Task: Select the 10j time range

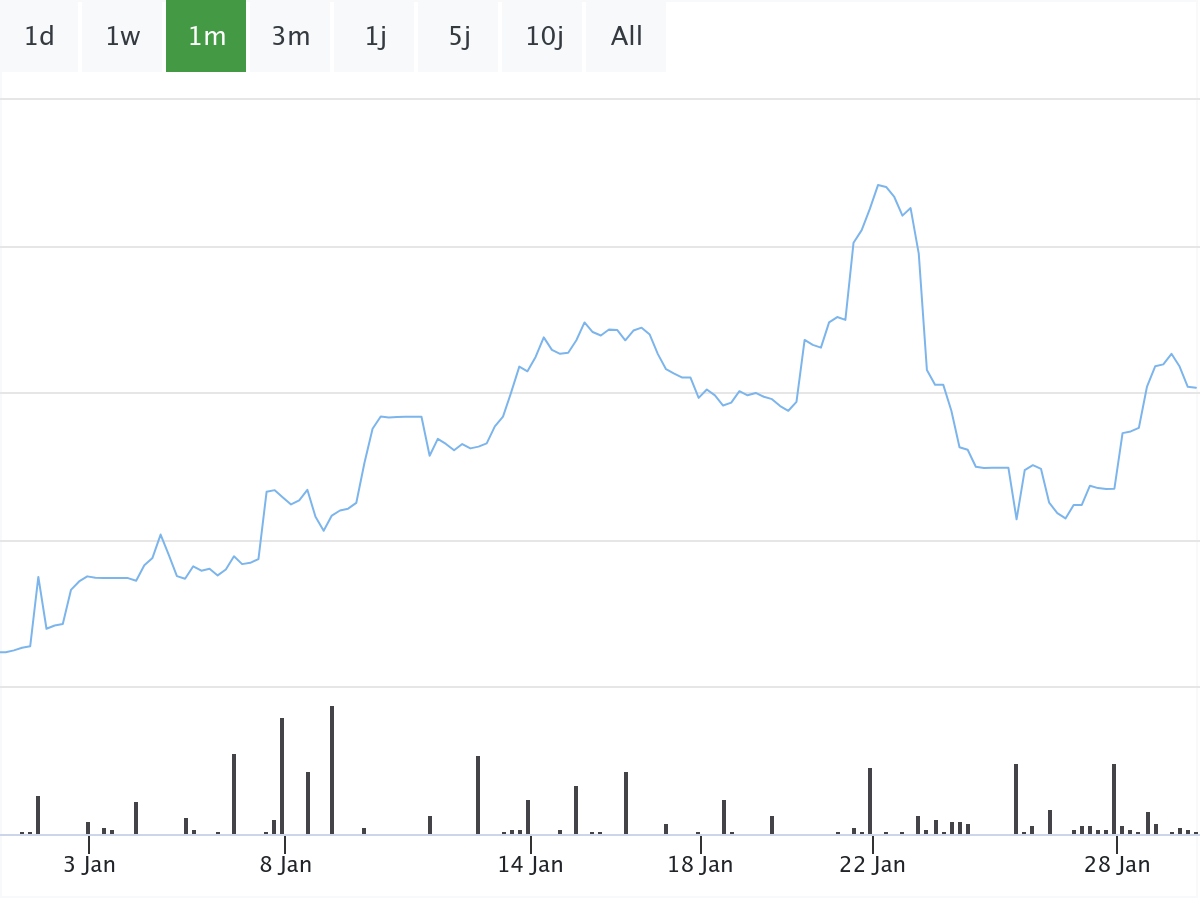Action: pos(543,37)
